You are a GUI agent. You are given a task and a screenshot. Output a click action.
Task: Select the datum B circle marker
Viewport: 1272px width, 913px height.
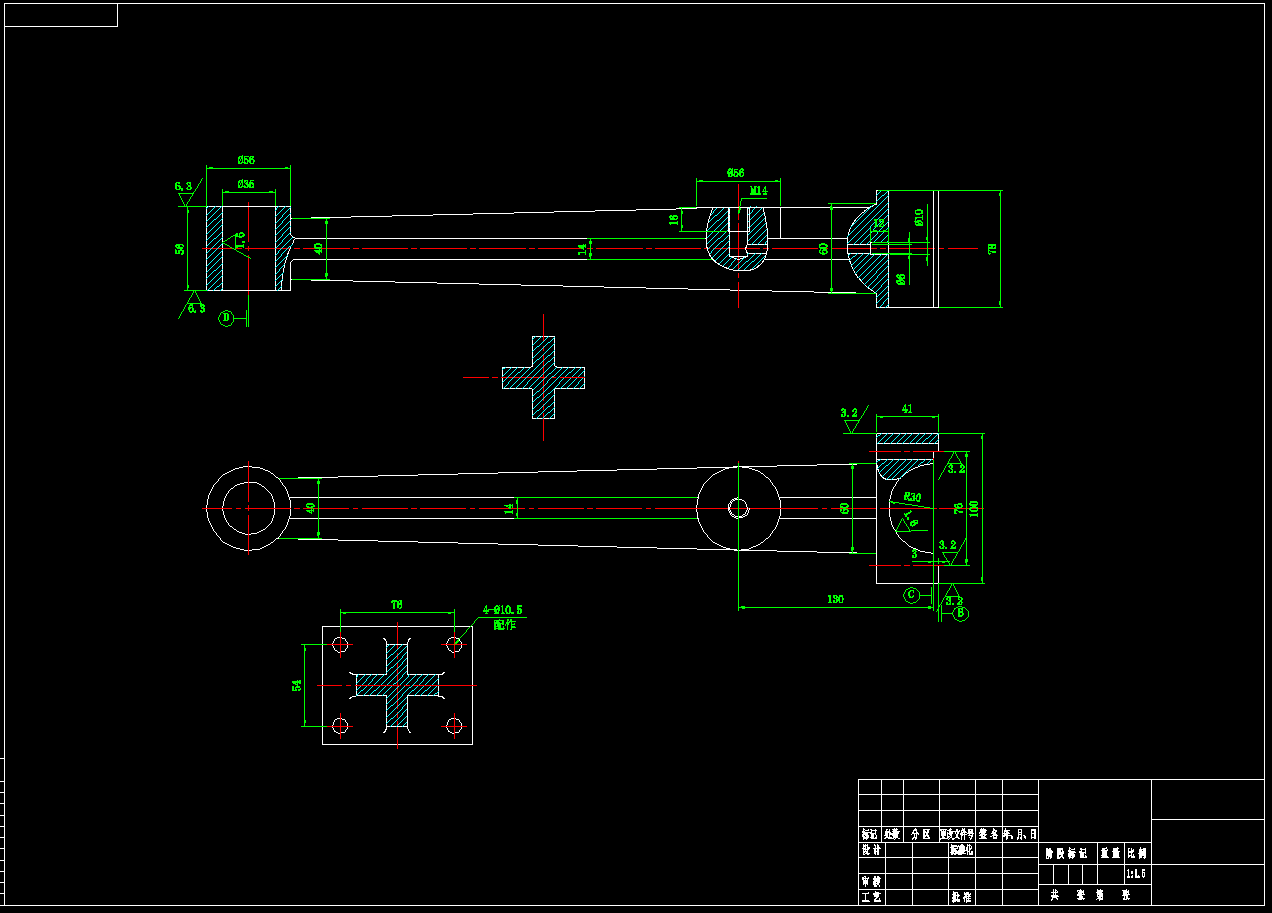tap(961, 614)
